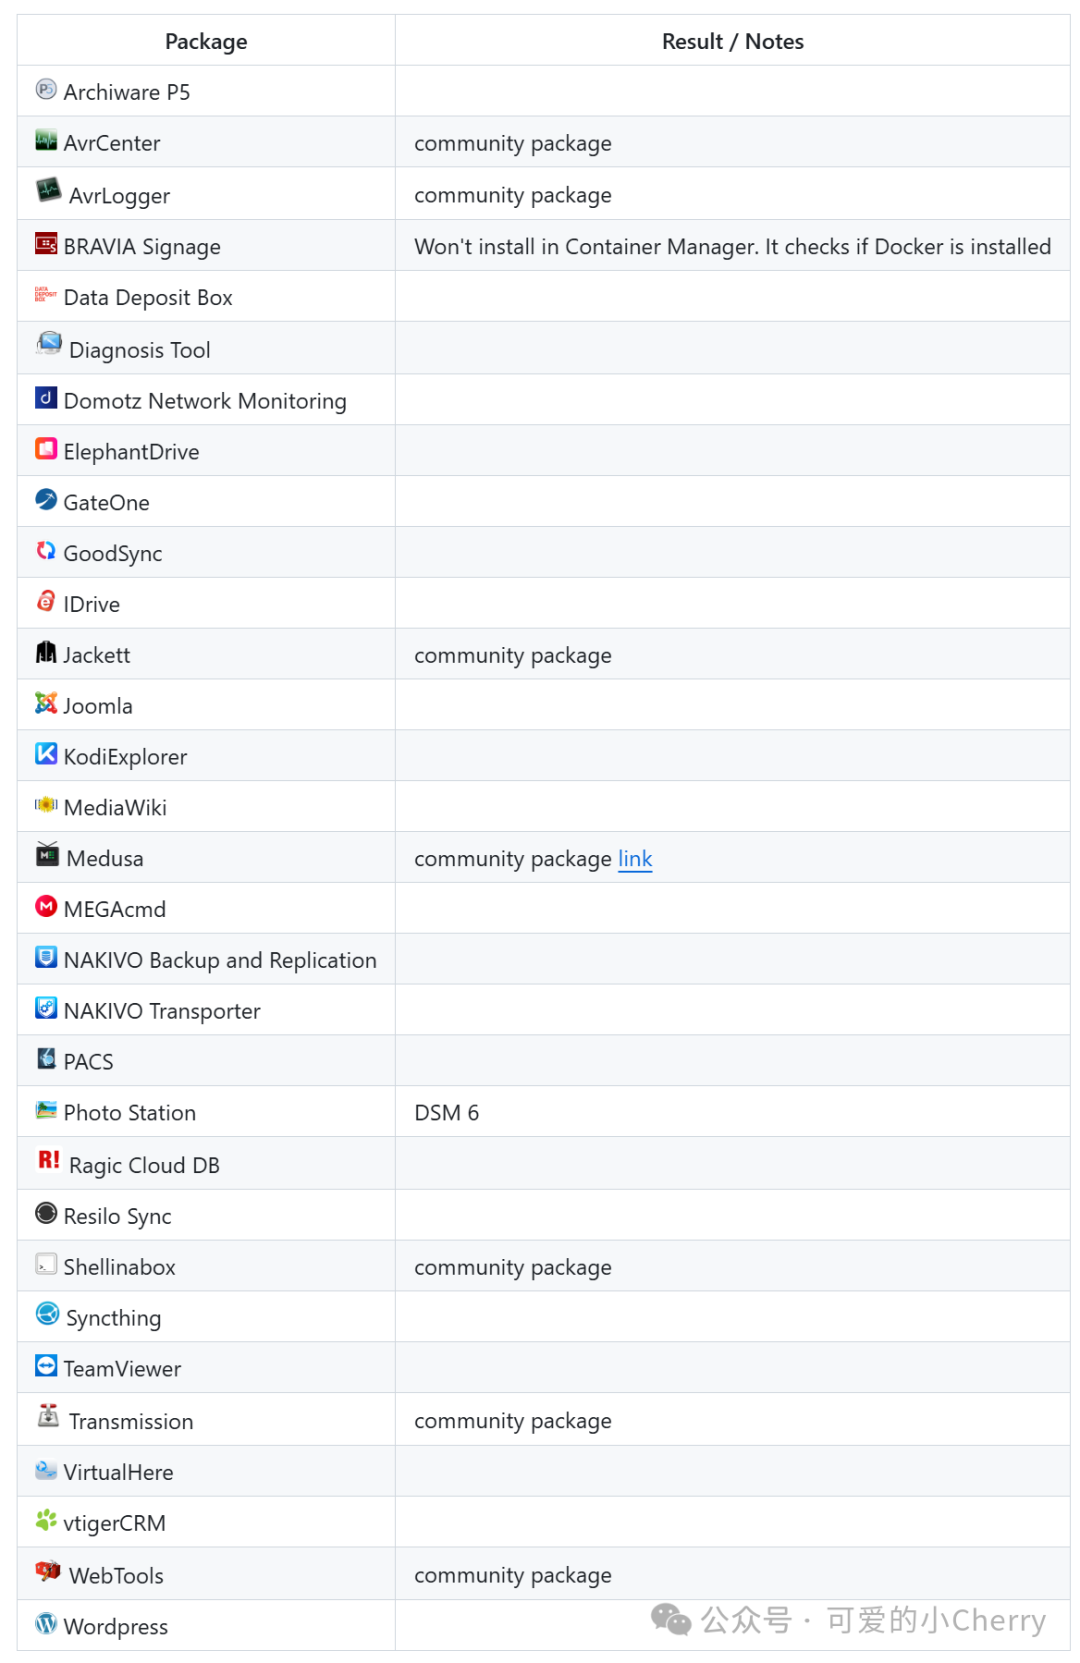
Task: Click the GoodSync icon
Action: [46, 550]
